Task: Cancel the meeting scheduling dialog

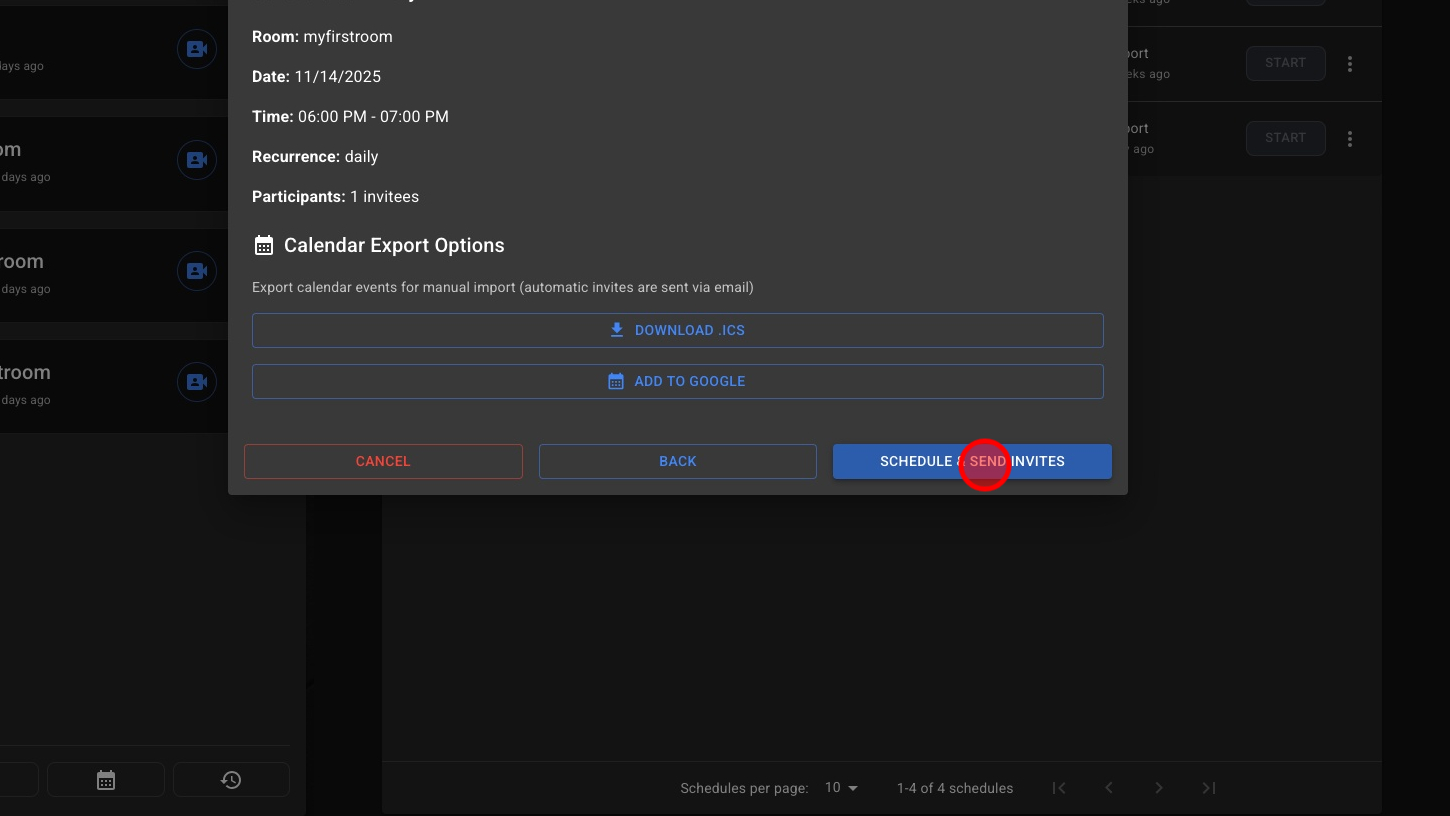Action: click(x=383, y=461)
